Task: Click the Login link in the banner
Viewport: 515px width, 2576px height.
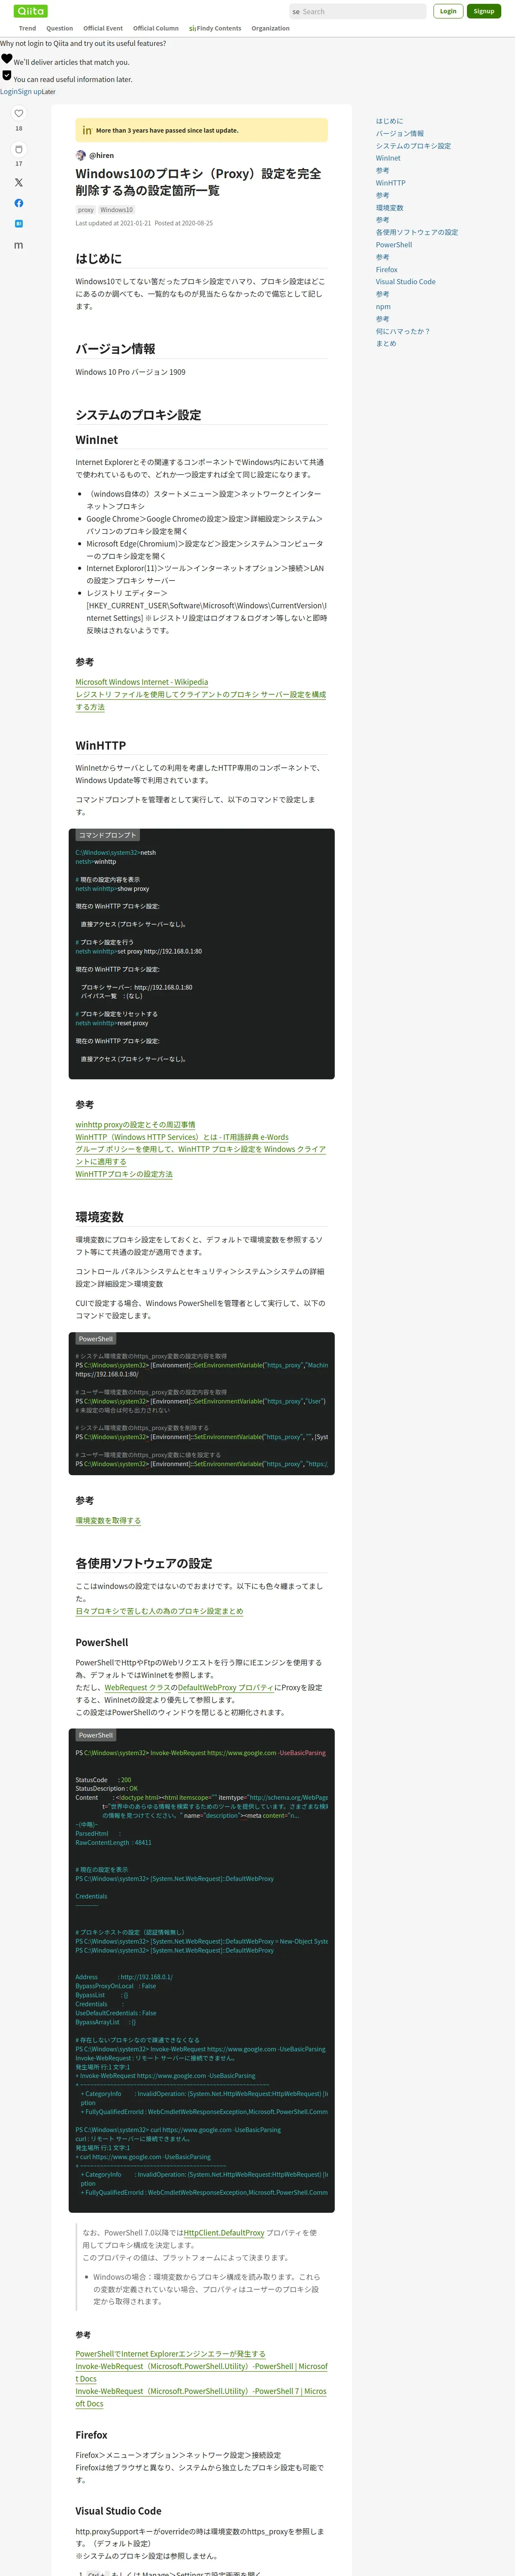Action: tap(8, 91)
